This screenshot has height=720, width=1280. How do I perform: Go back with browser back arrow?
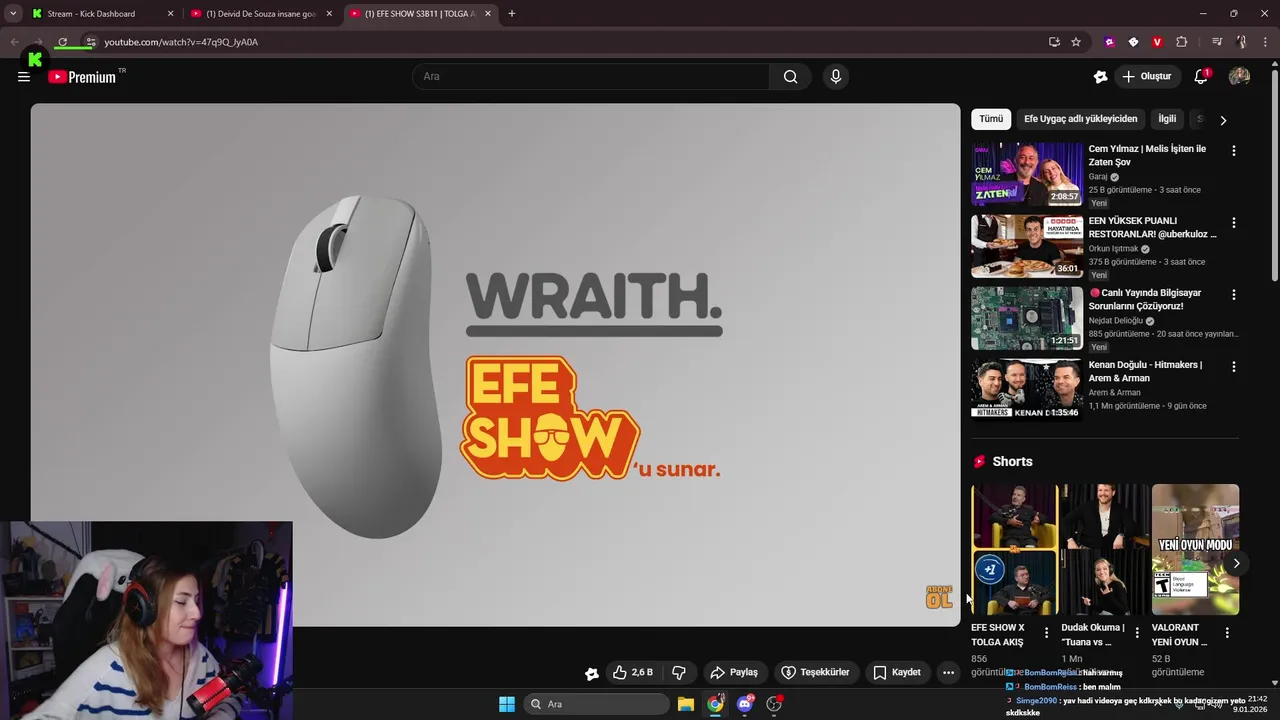[x=14, y=42]
